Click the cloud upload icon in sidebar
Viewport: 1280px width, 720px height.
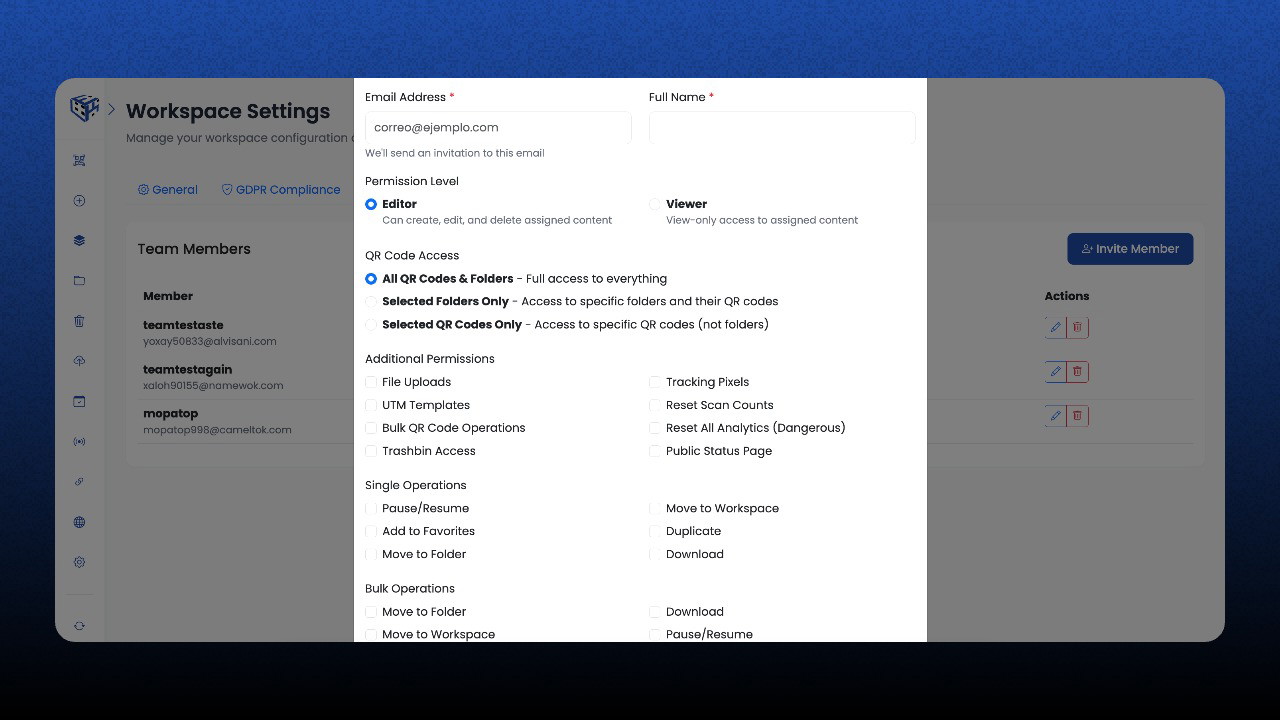[79, 361]
